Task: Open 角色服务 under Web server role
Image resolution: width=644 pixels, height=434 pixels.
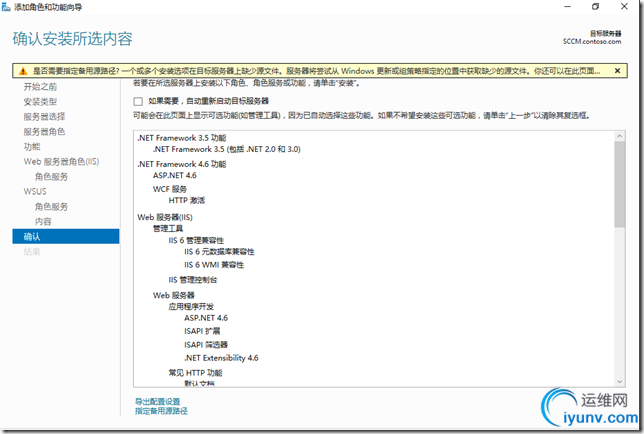Action: click(x=51, y=177)
